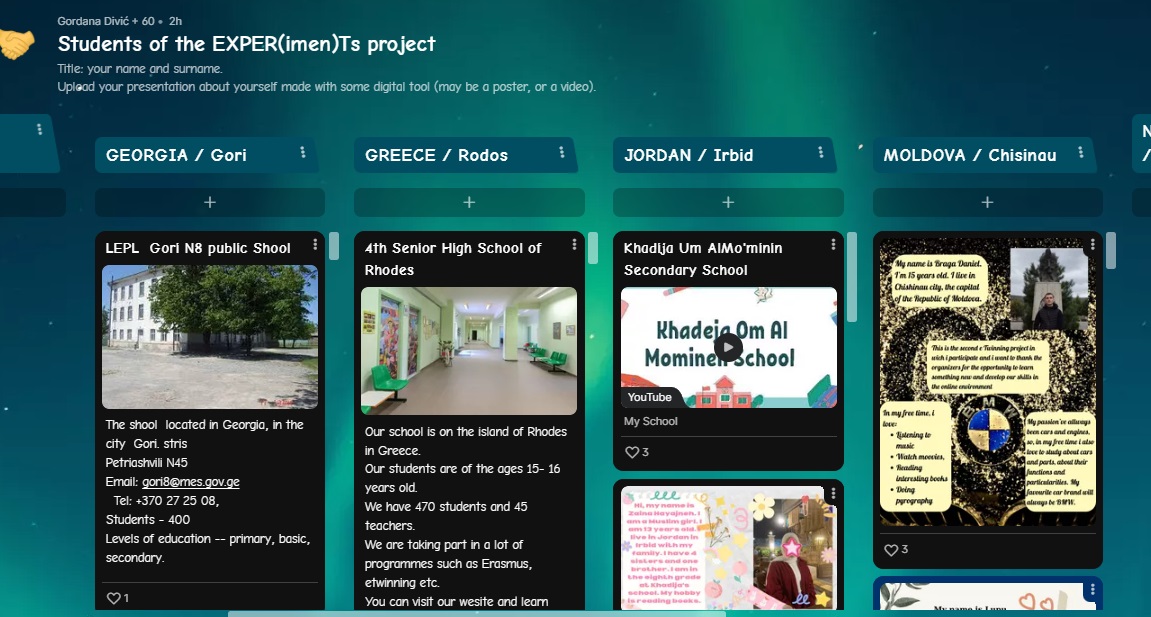1151x617 pixels.
Task: Add a post to GREECE / Rodos column
Action: click(x=469, y=202)
